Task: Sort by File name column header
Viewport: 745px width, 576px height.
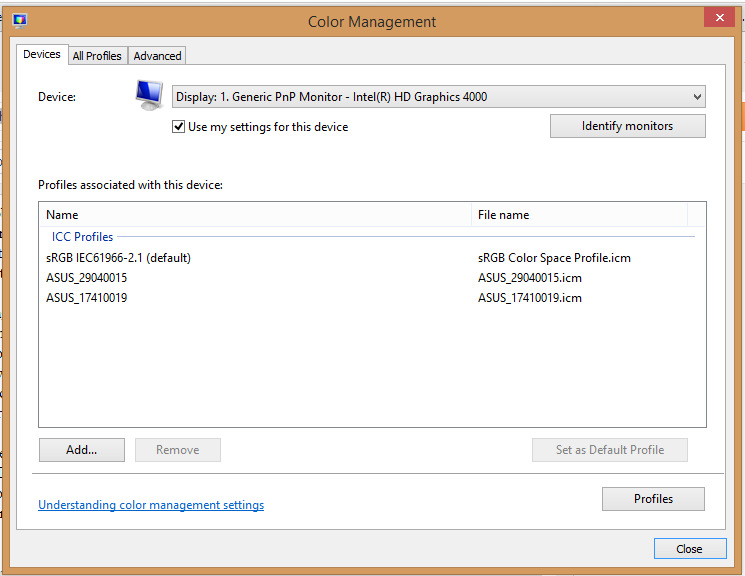Action: 579,215
